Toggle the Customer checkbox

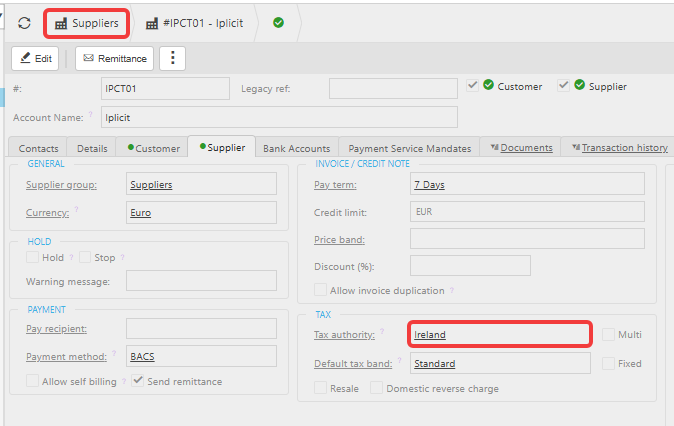(x=472, y=85)
